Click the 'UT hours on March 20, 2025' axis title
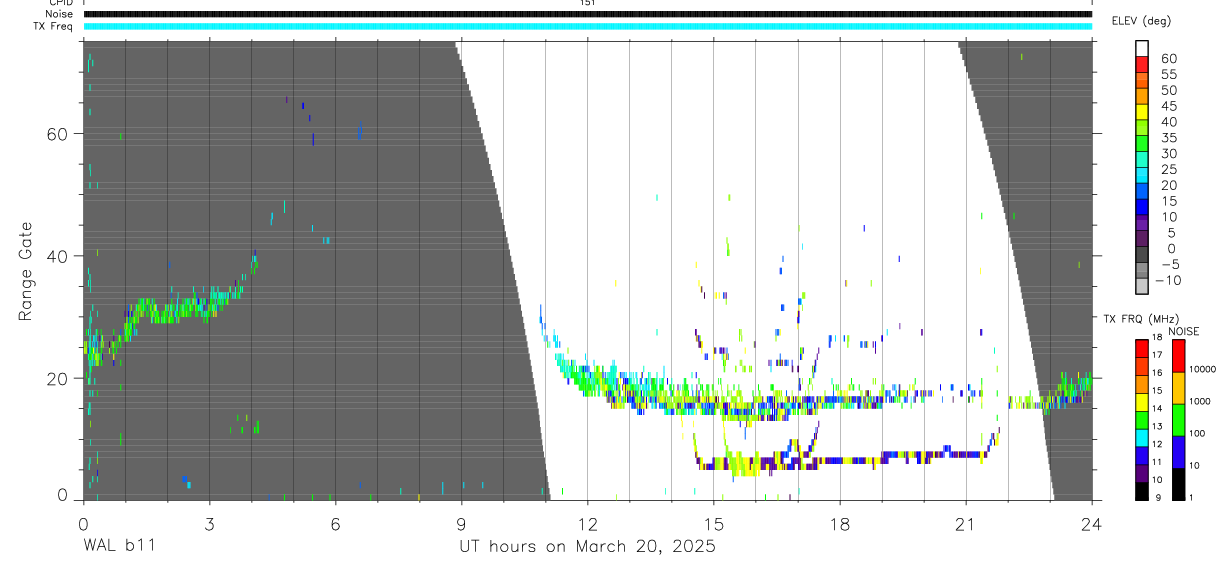 click(x=587, y=547)
